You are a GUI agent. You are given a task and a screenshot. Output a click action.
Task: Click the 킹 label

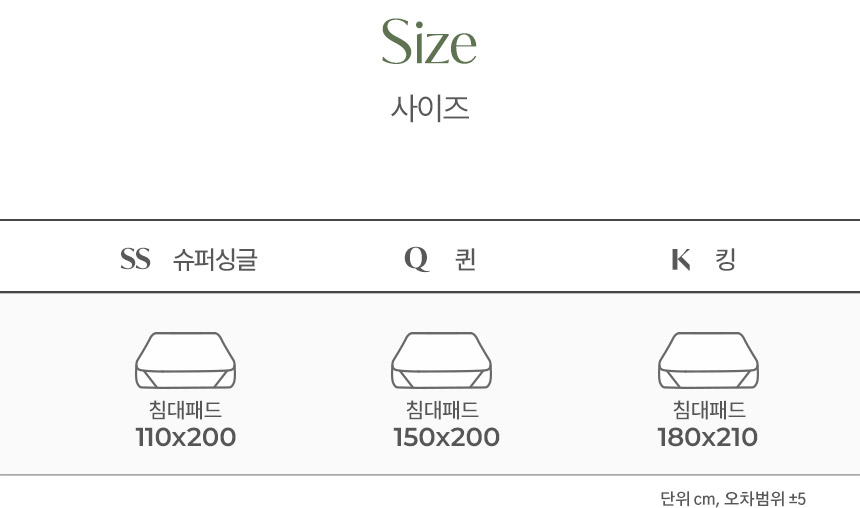click(726, 259)
